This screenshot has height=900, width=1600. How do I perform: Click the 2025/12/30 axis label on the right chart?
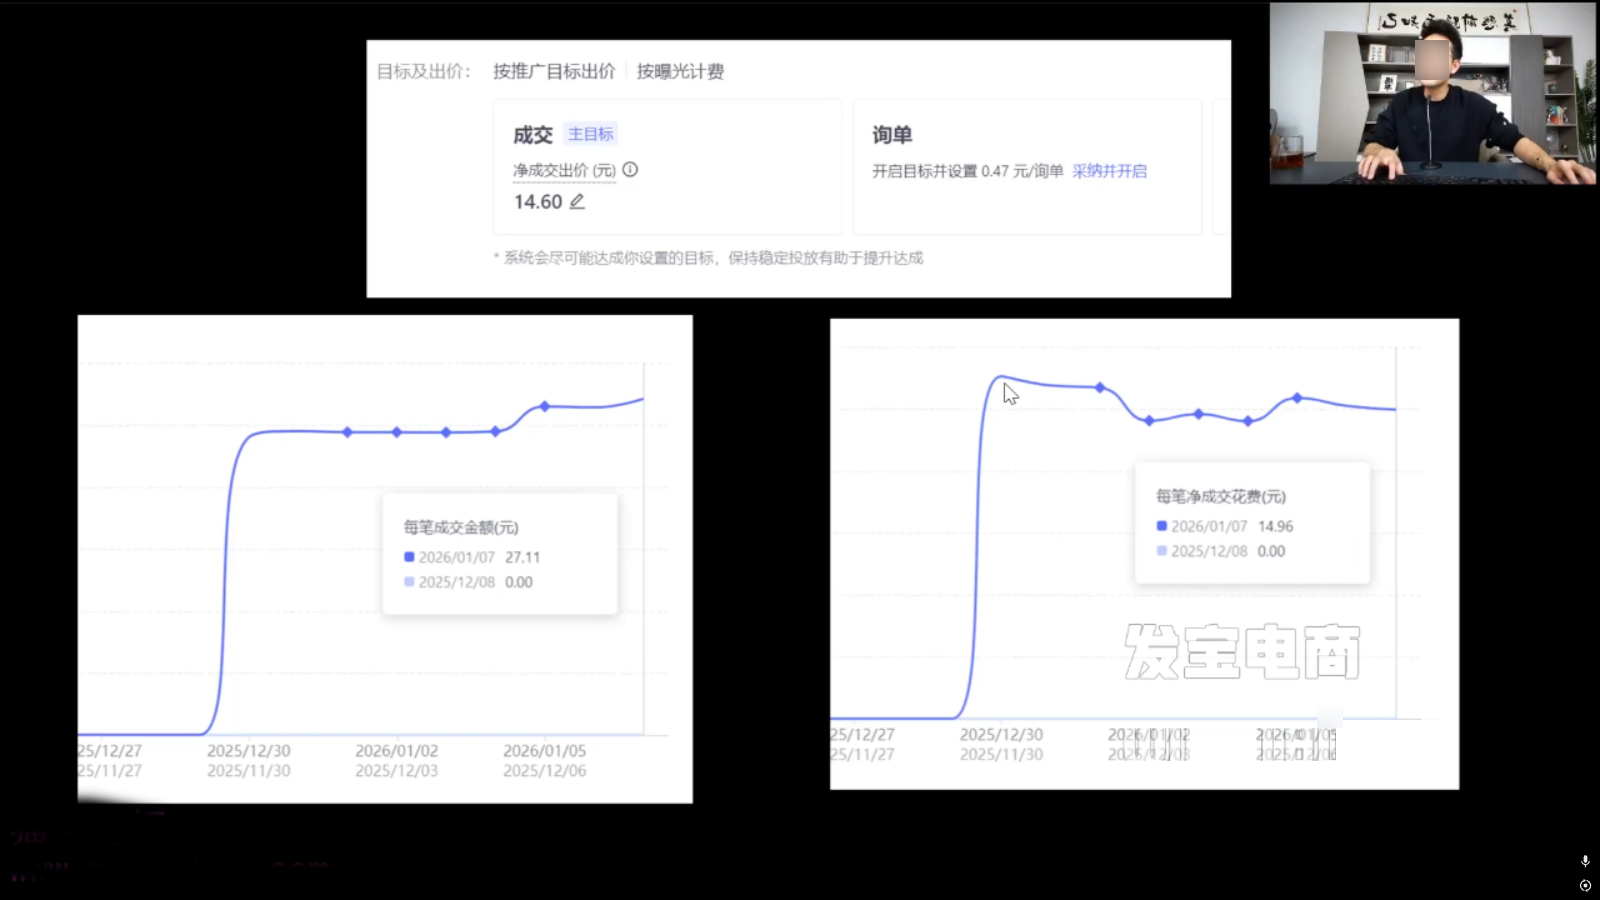[1001, 735]
